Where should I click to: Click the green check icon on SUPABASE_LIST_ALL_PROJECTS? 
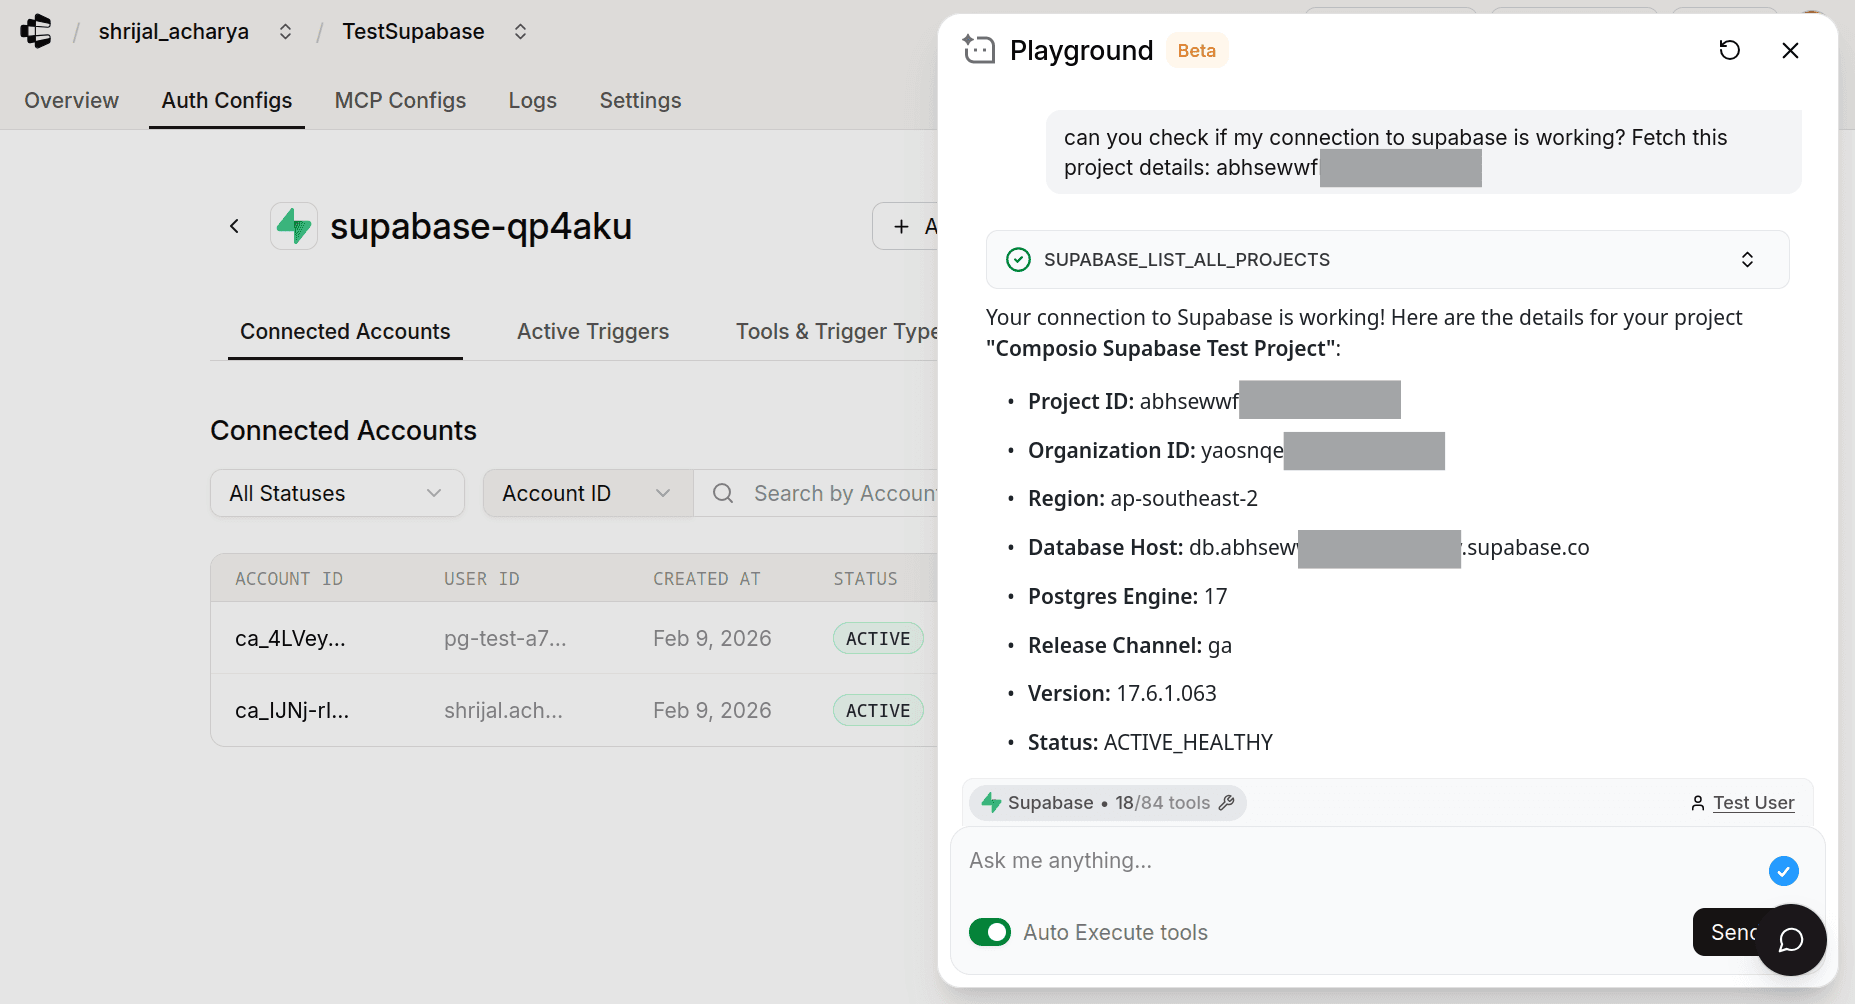tap(1018, 260)
